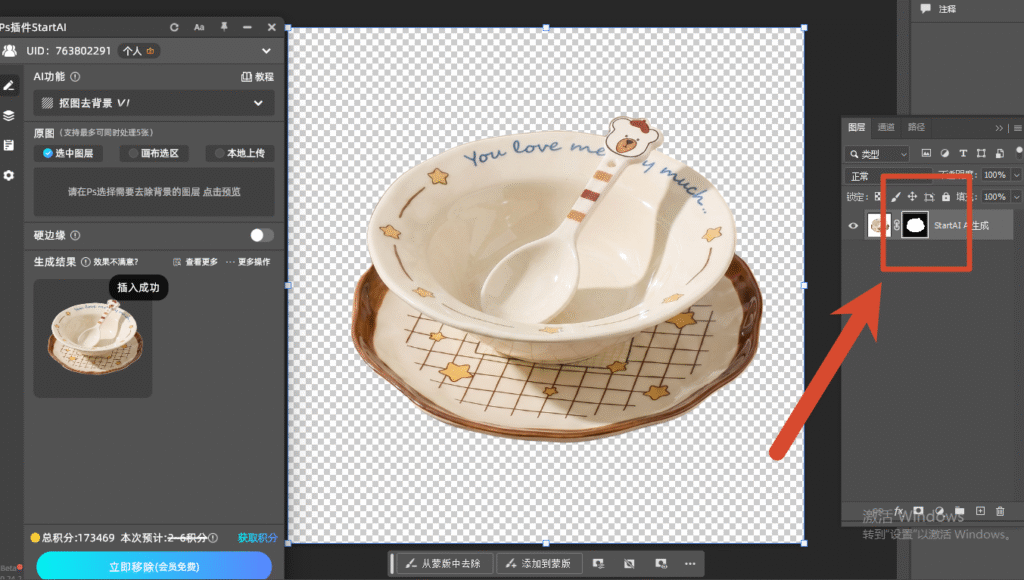Switch to the 路径 paths tab

click(x=916, y=127)
